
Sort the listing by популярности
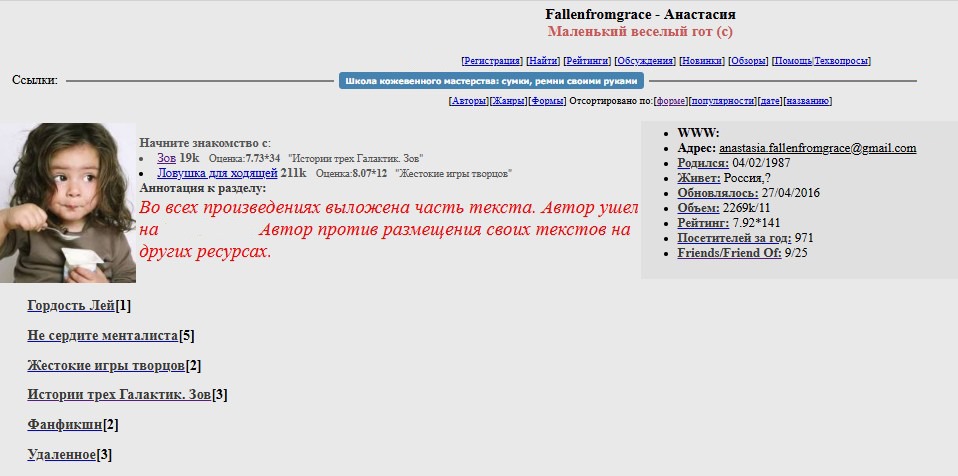pos(721,101)
